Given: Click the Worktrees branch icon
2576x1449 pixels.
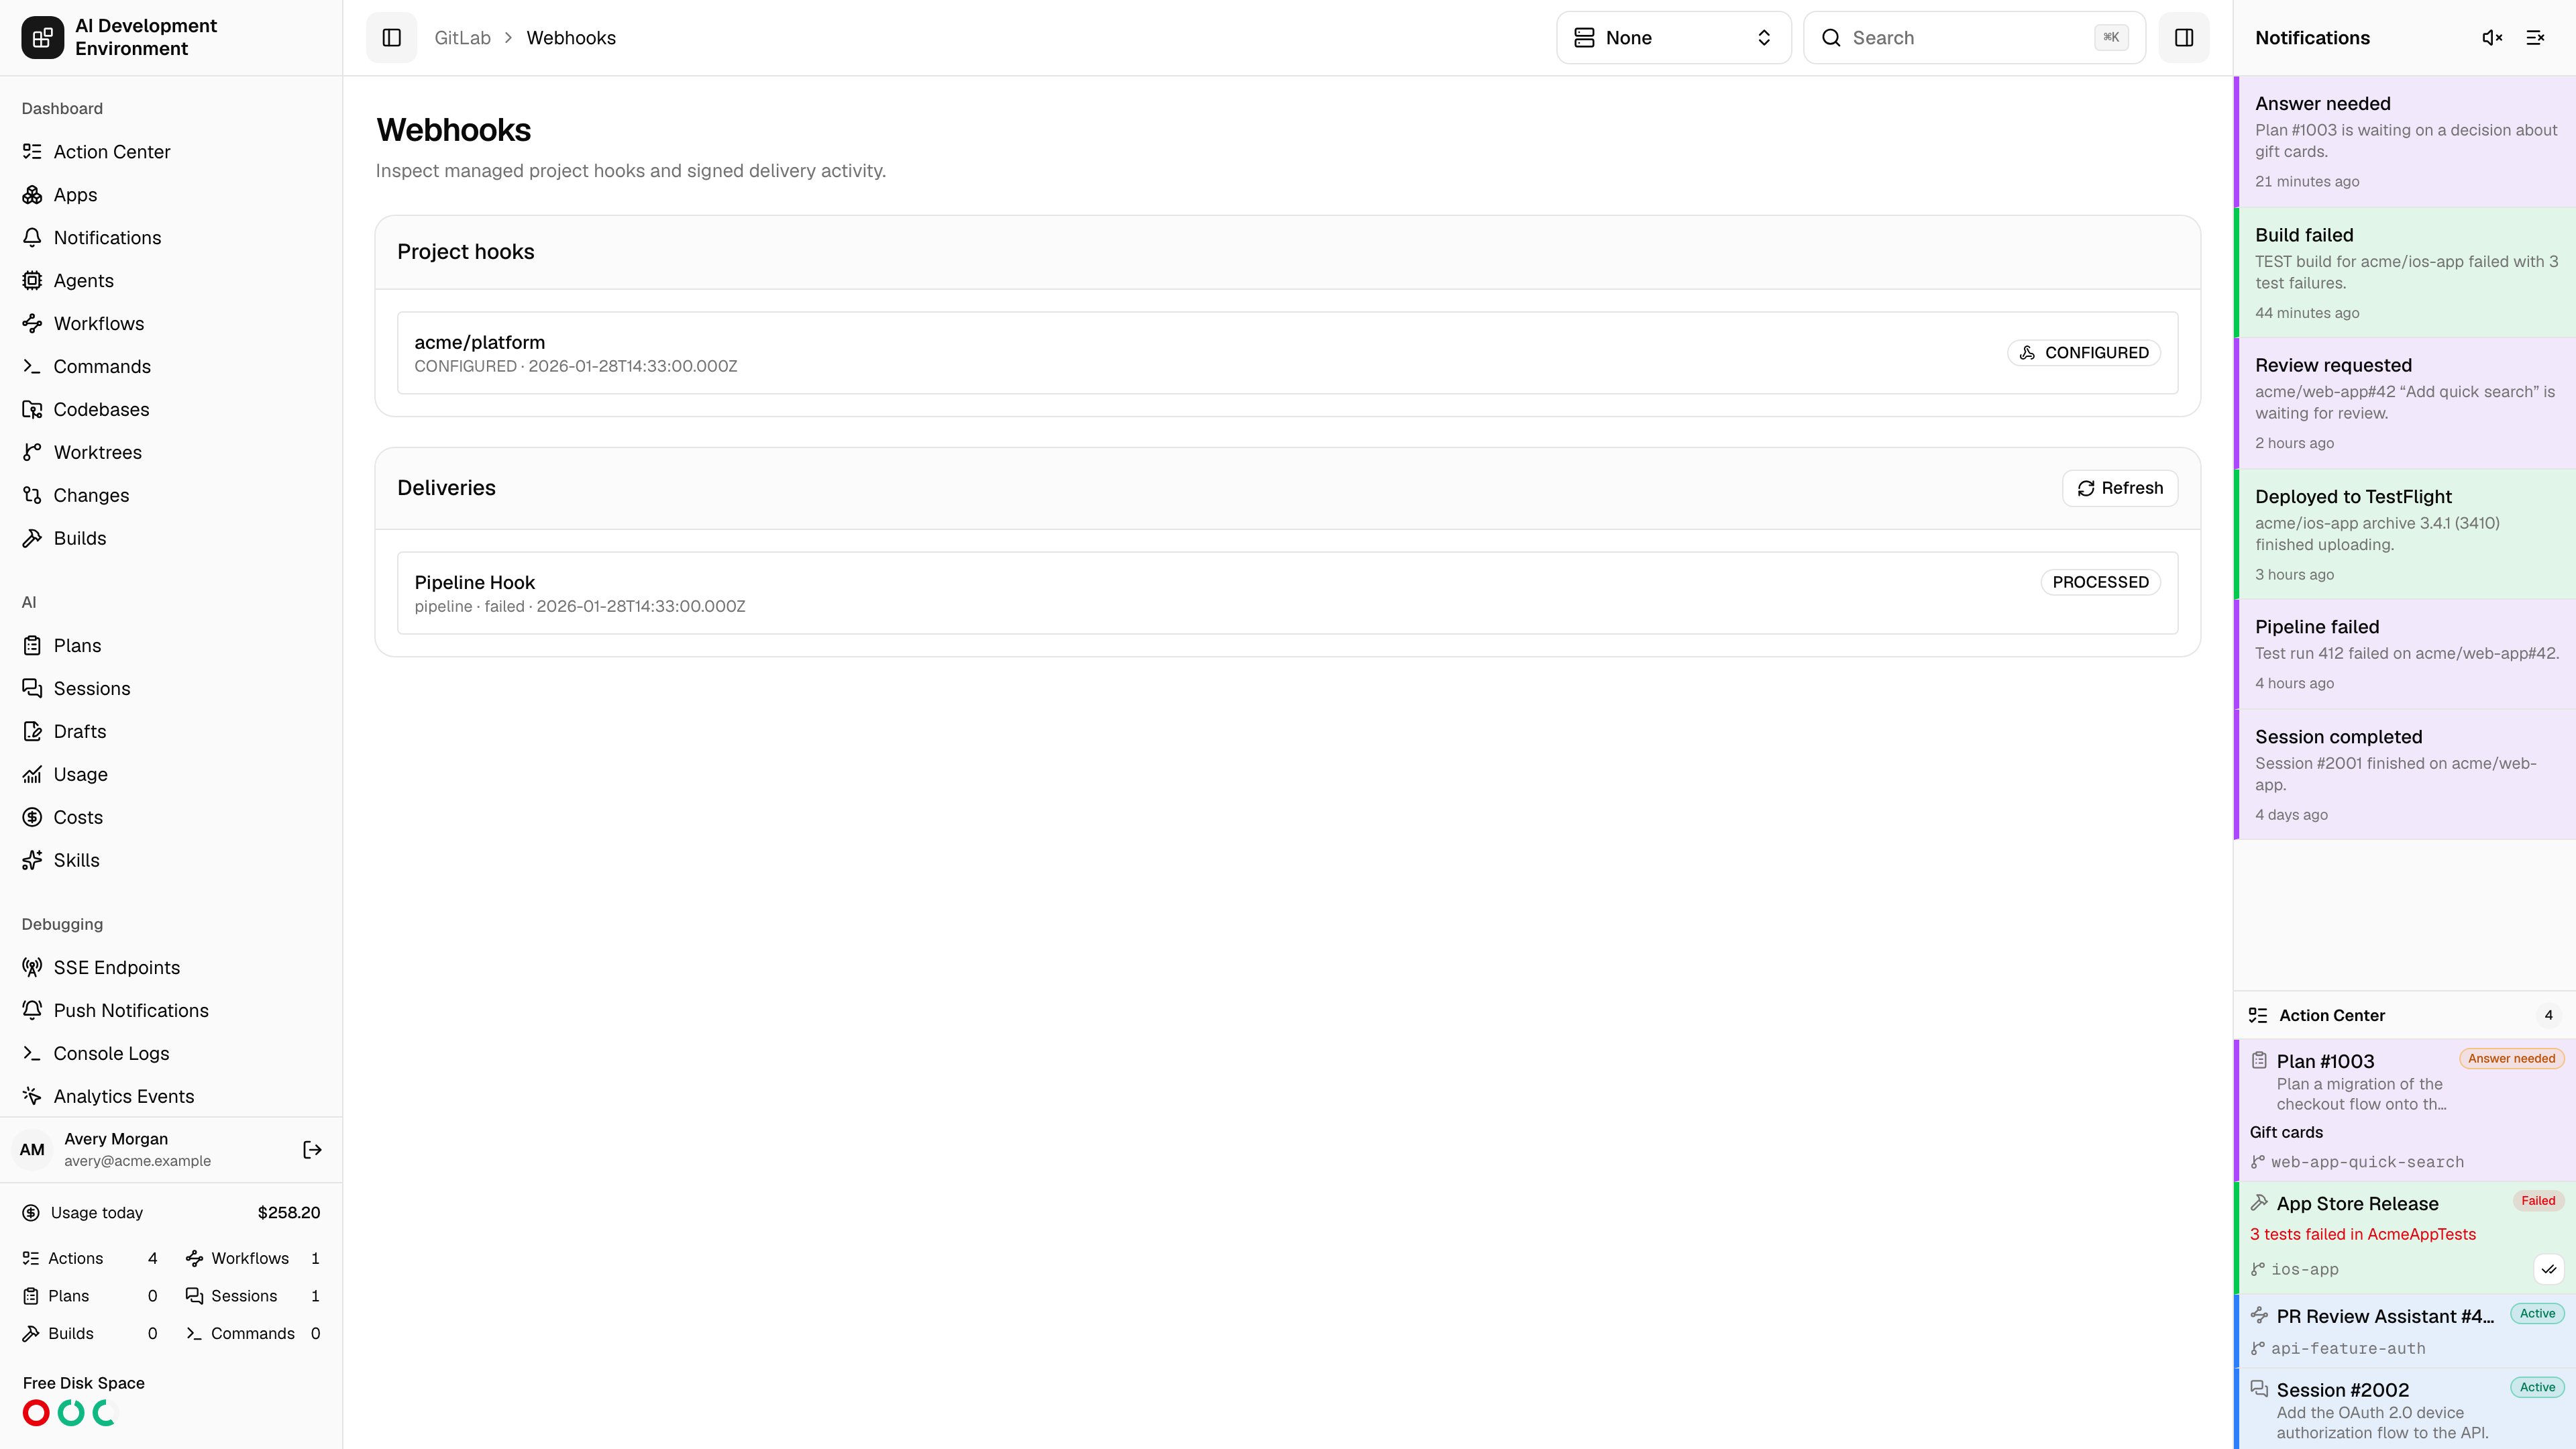Looking at the screenshot, I should pyautogui.click(x=32, y=453).
